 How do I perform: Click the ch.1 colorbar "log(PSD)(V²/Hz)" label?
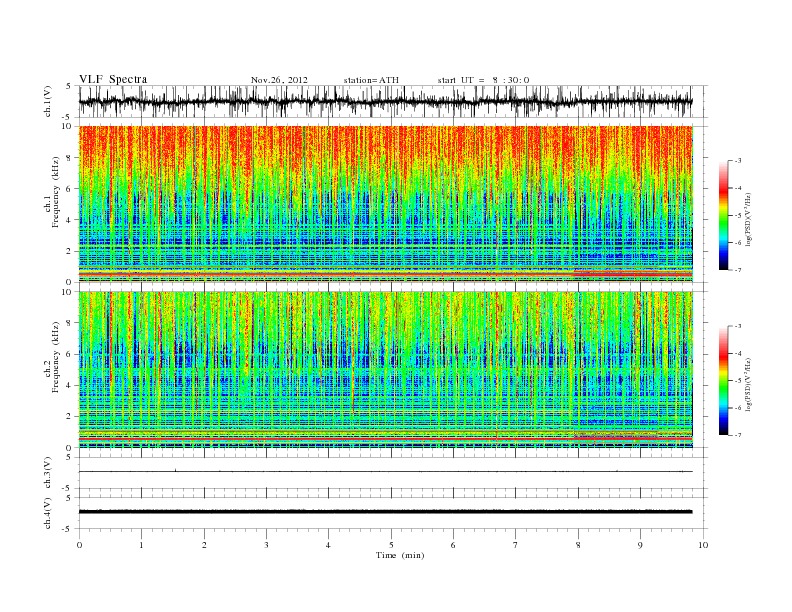point(749,219)
